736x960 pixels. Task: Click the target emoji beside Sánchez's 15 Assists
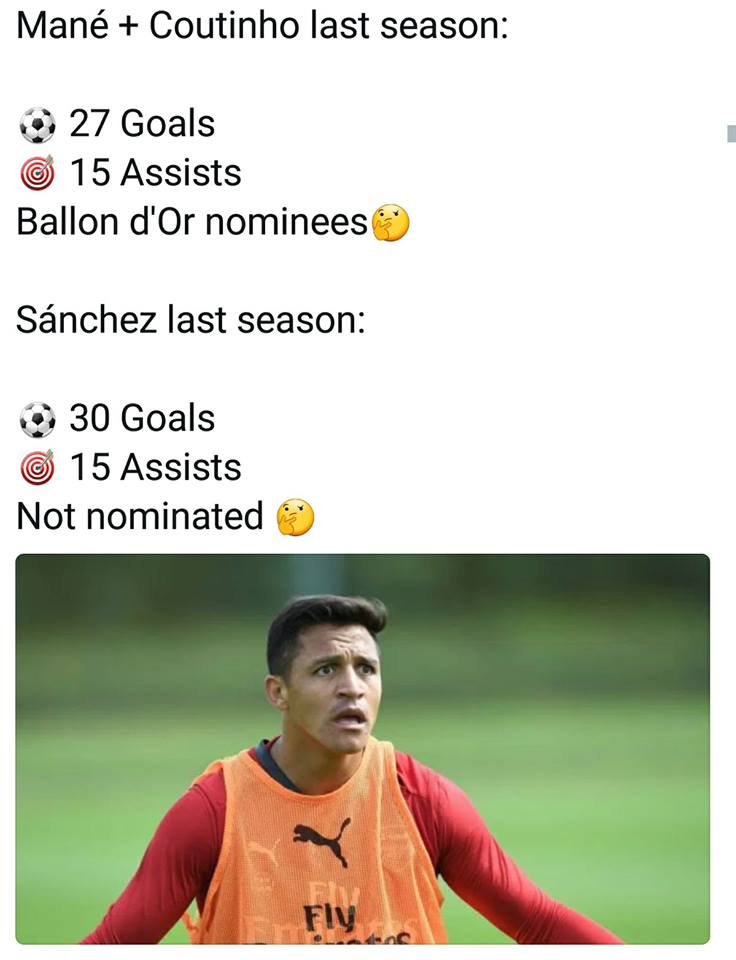37,469
